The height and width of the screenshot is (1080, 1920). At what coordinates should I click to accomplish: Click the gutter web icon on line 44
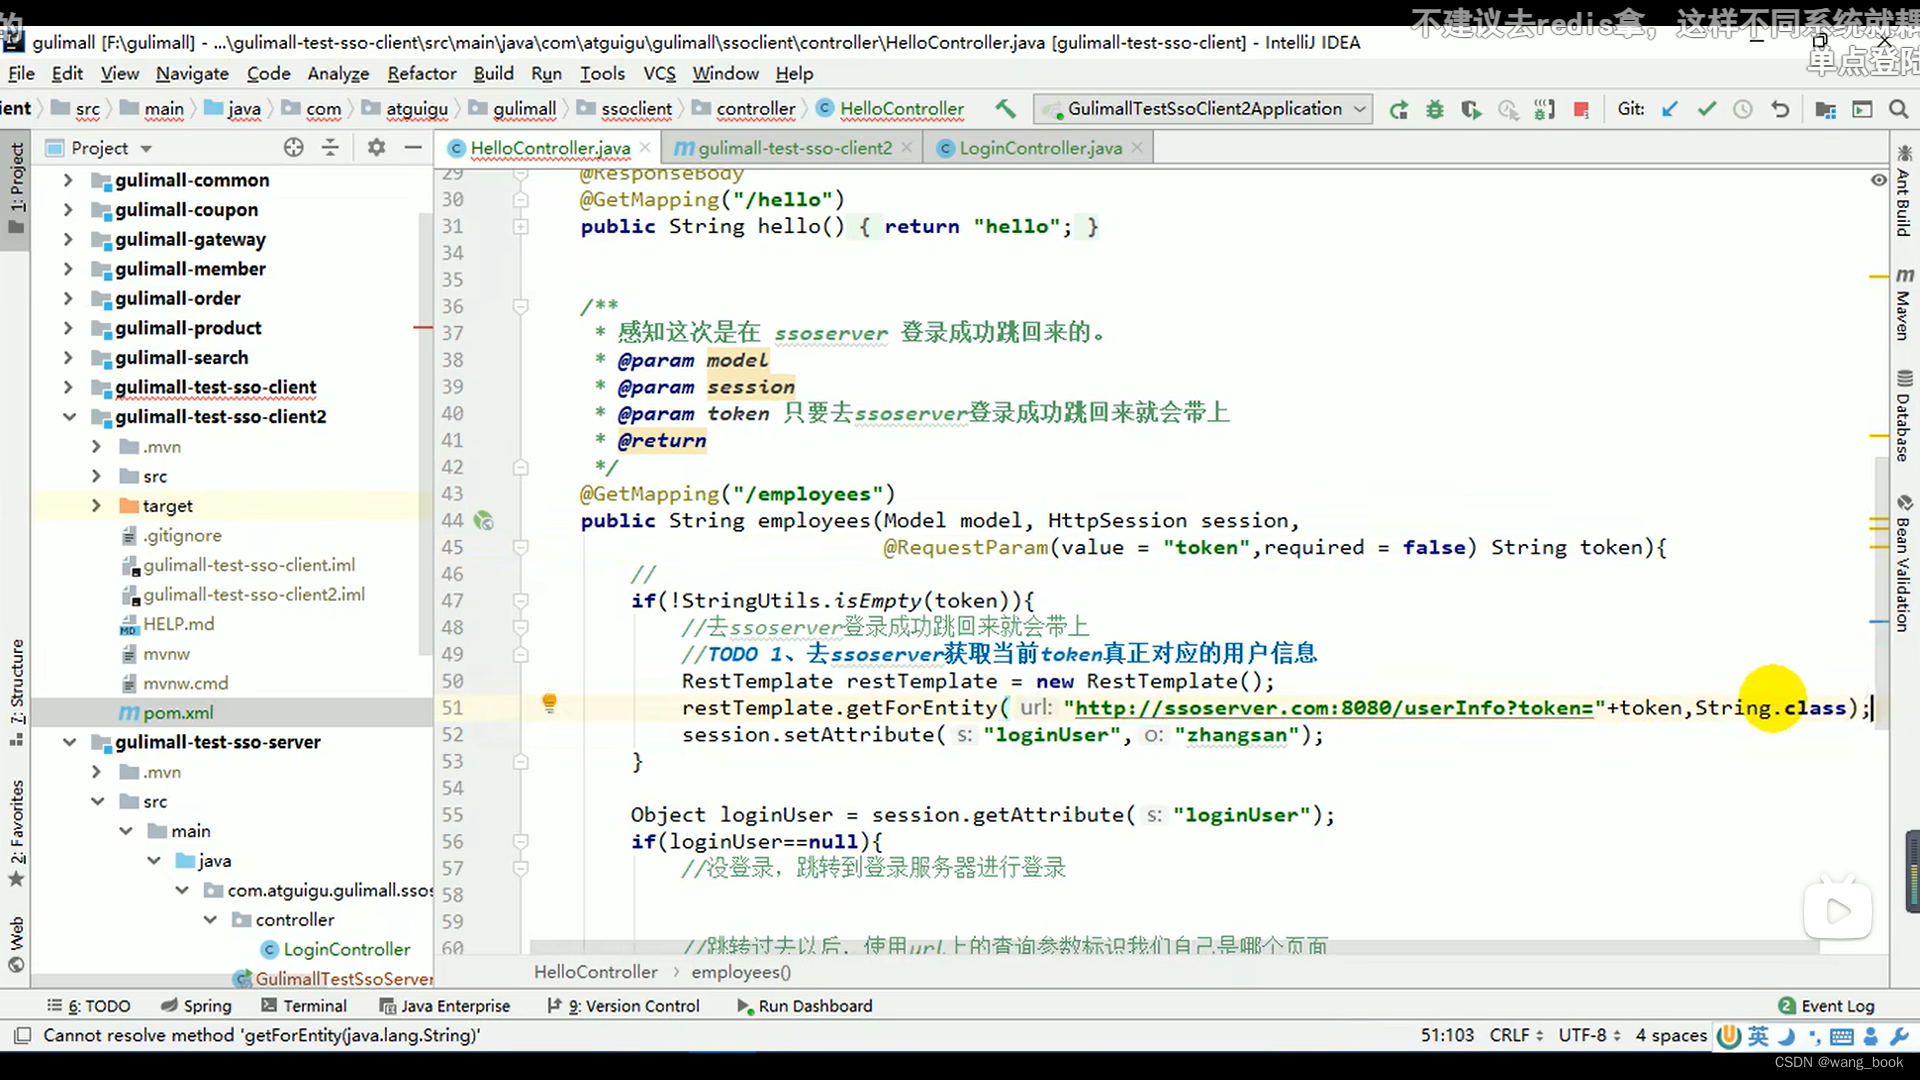[484, 521]
